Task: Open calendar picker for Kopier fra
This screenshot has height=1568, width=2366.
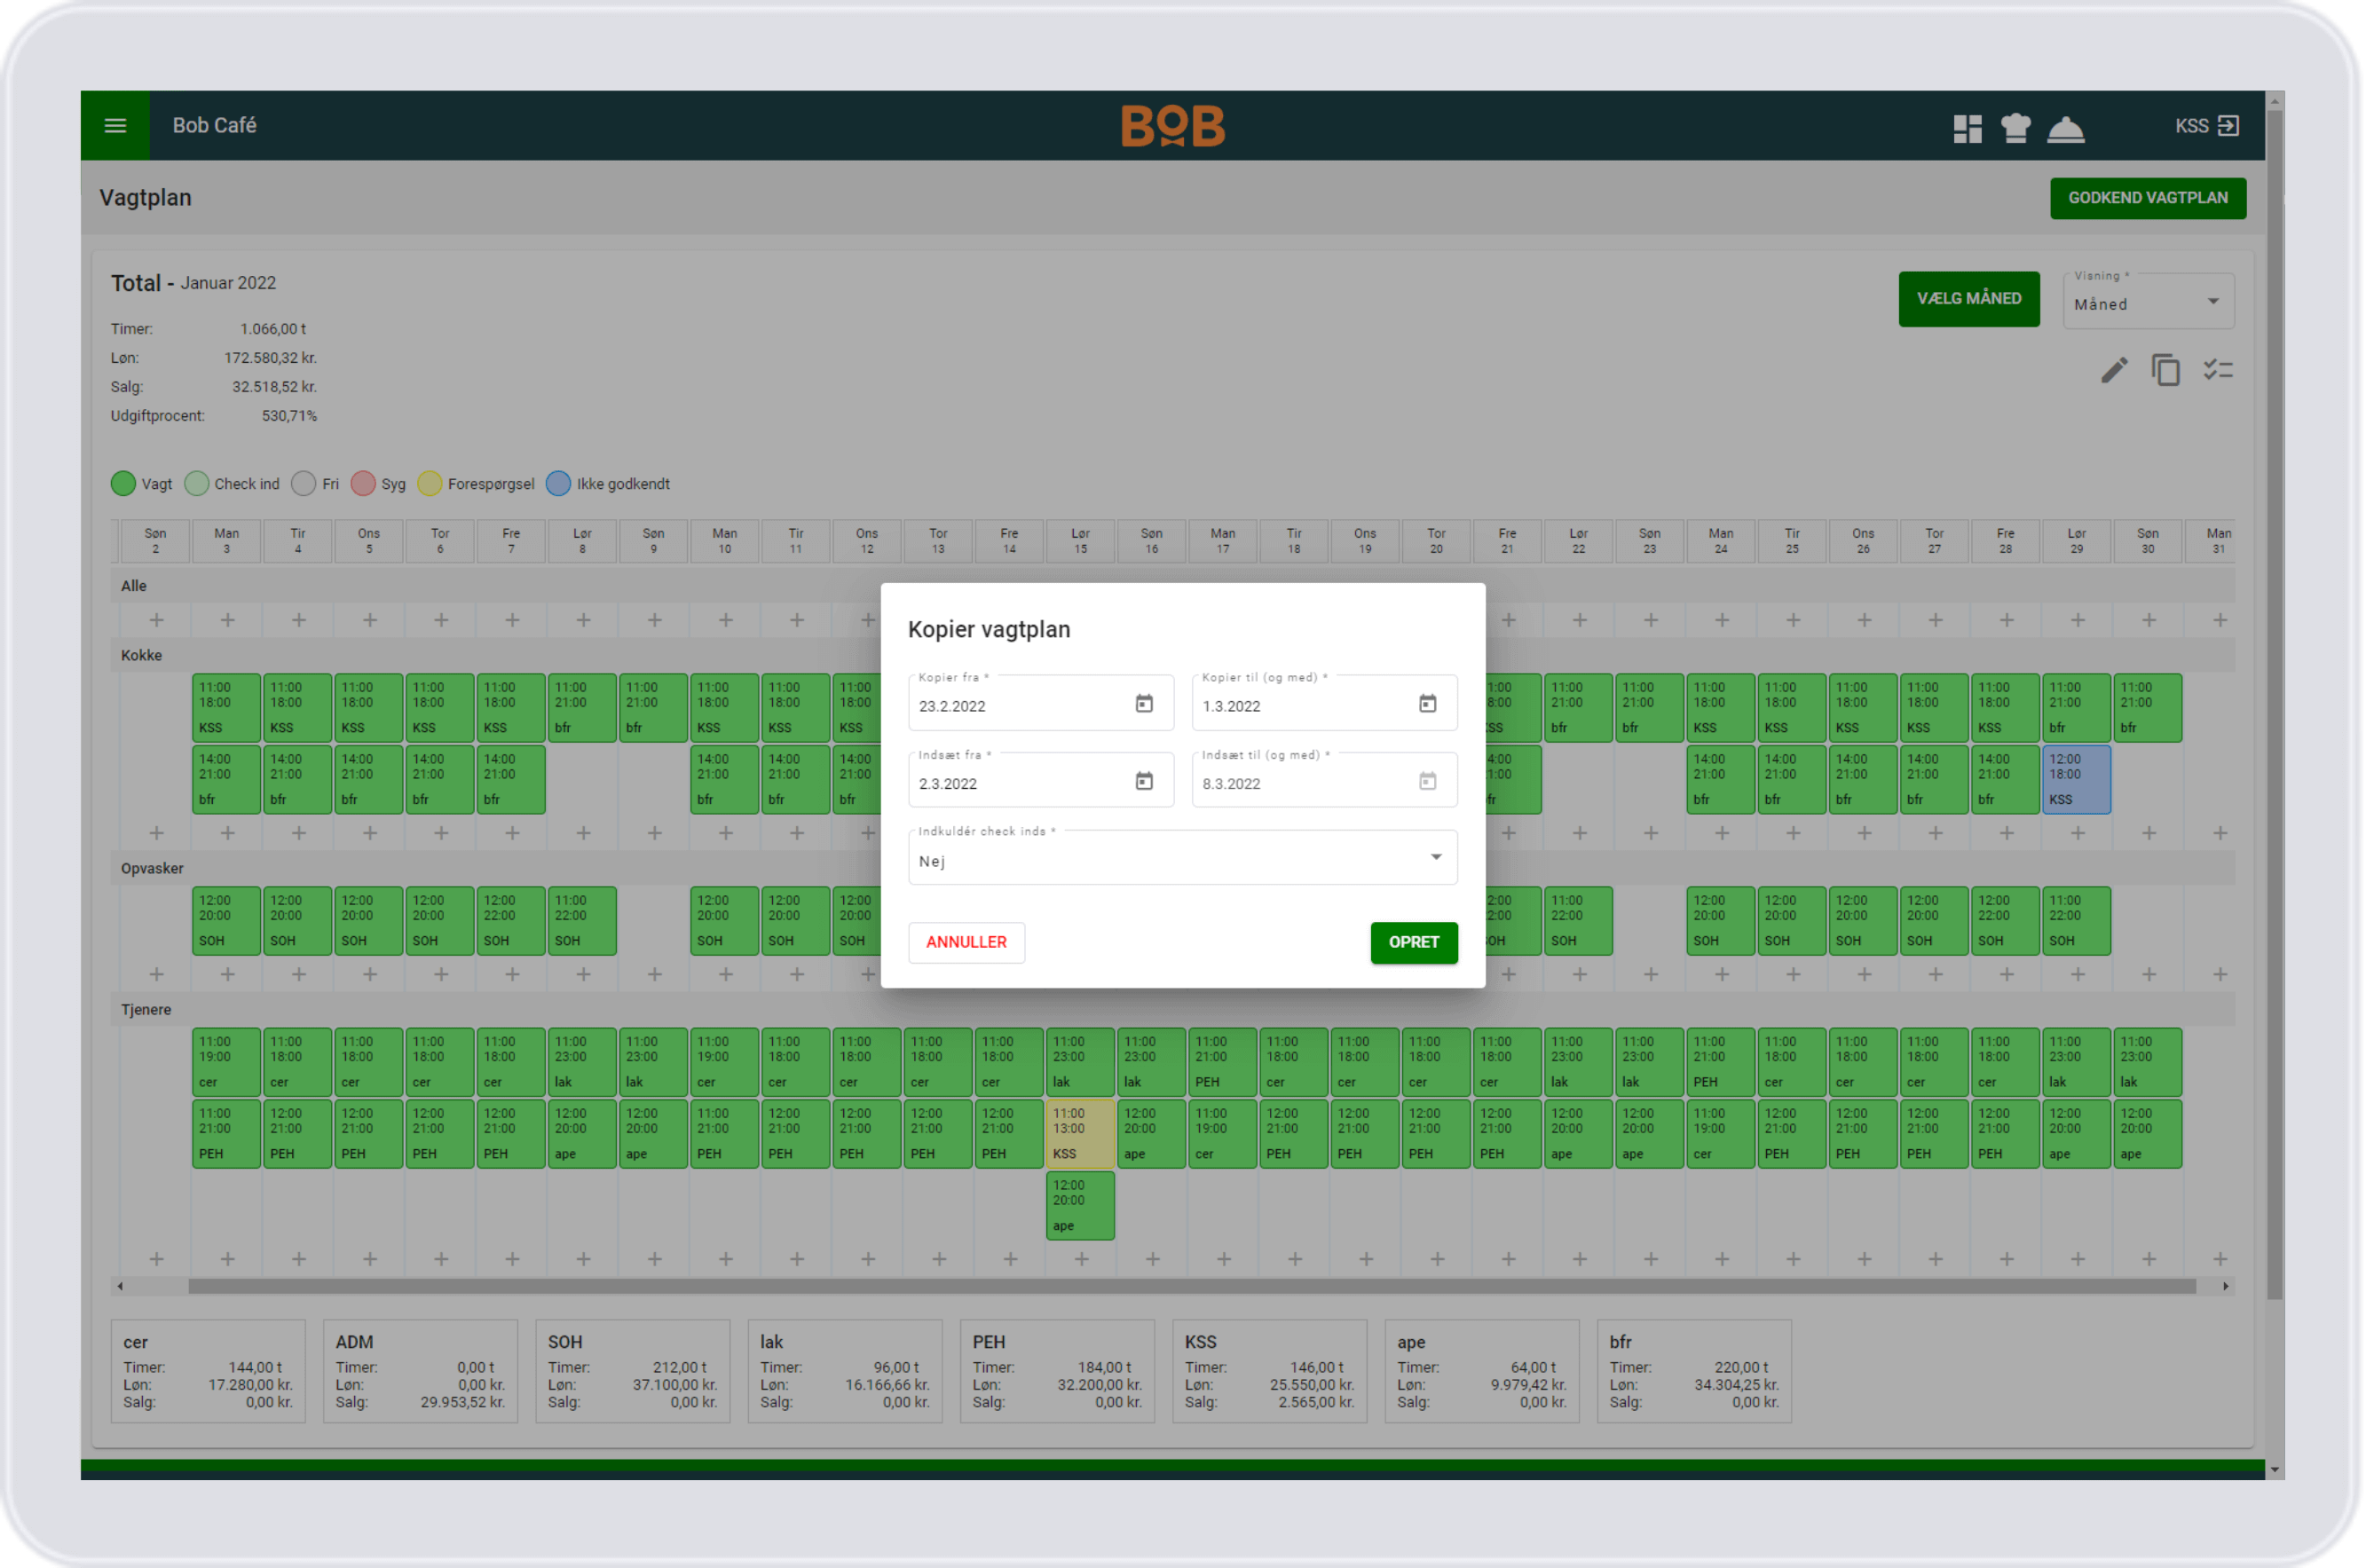Action: pyautogui.click(x=1144, y=704)
